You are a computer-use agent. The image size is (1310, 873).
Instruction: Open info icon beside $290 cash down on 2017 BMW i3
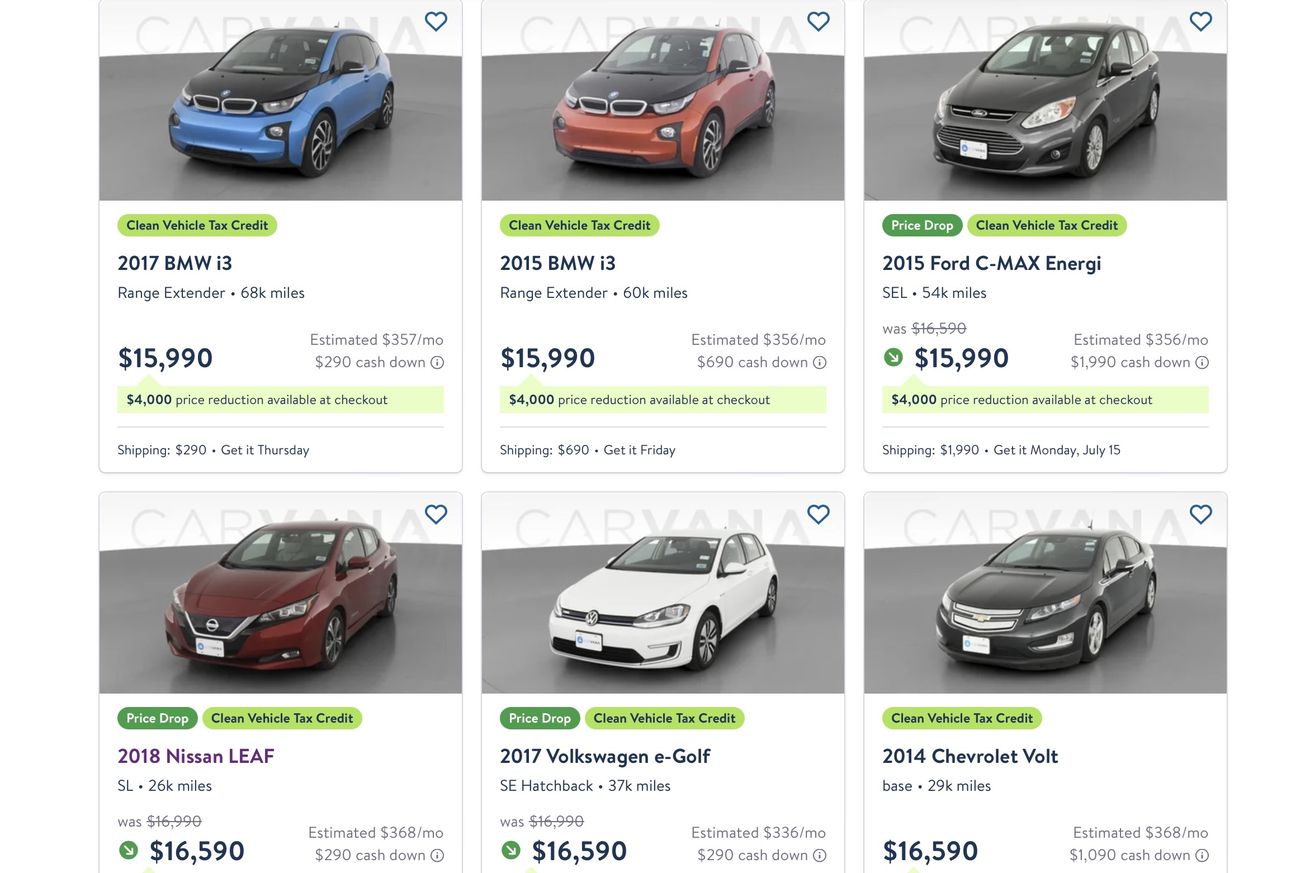coord(437,363)
